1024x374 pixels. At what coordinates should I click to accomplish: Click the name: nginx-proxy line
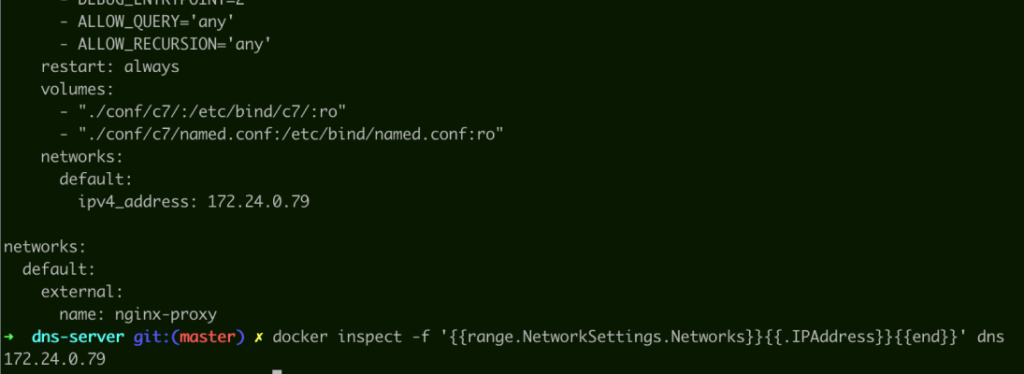pyautogui.click(x=138, y=315)
